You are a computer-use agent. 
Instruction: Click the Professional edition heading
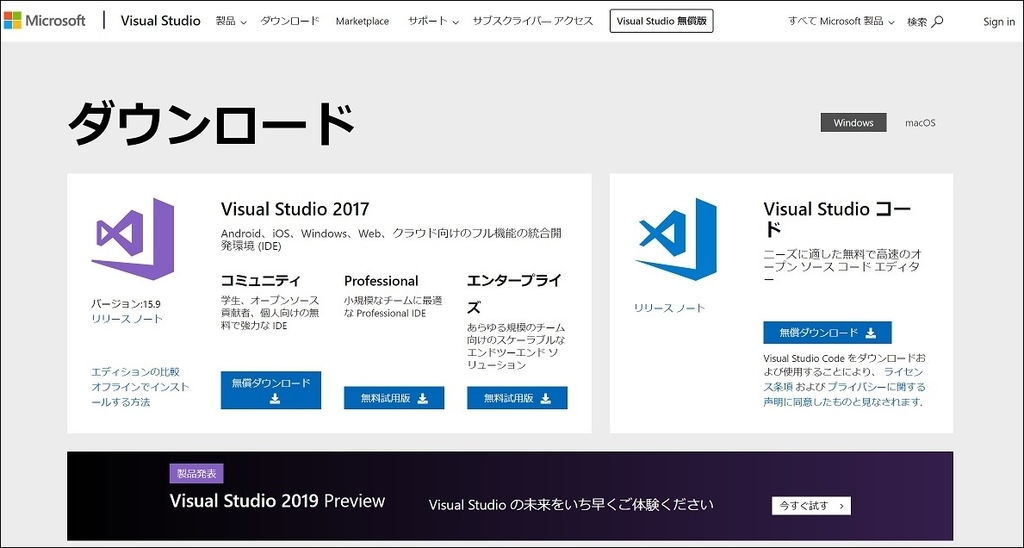point(381,281)
